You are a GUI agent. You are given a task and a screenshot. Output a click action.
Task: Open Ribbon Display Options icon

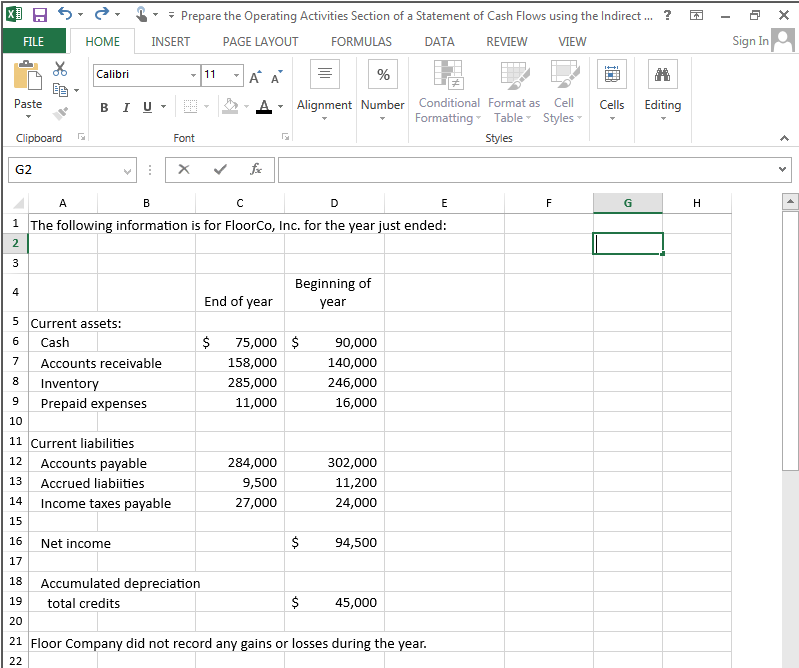click(696, 15)
